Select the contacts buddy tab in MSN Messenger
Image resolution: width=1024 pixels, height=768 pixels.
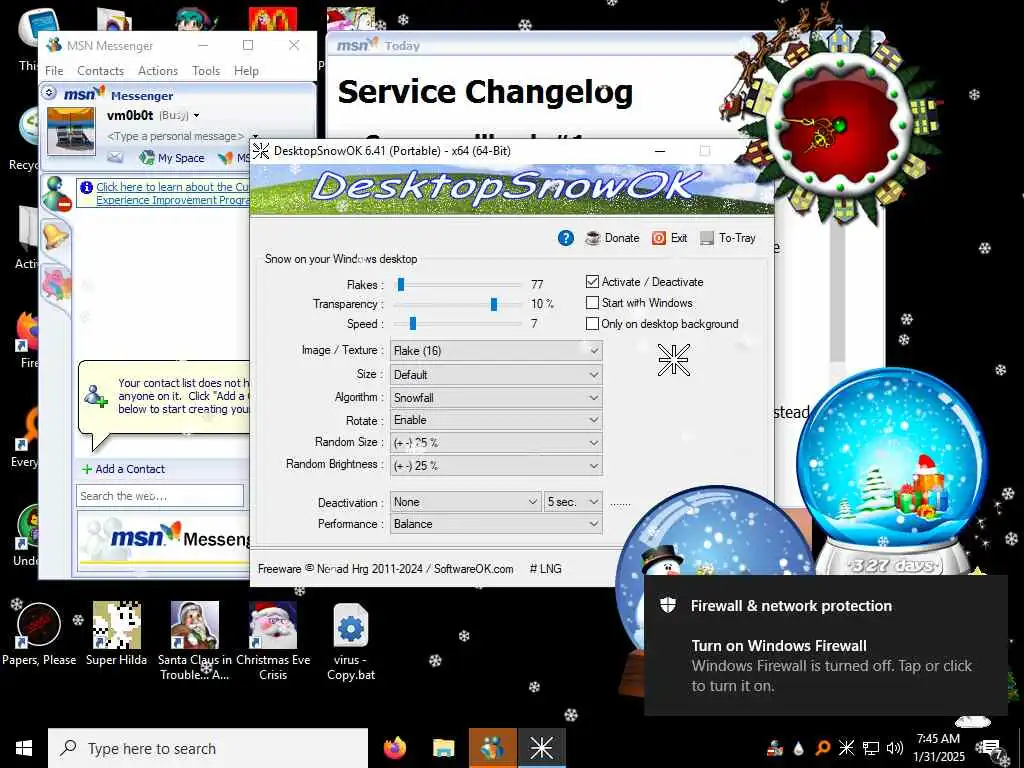56,193
